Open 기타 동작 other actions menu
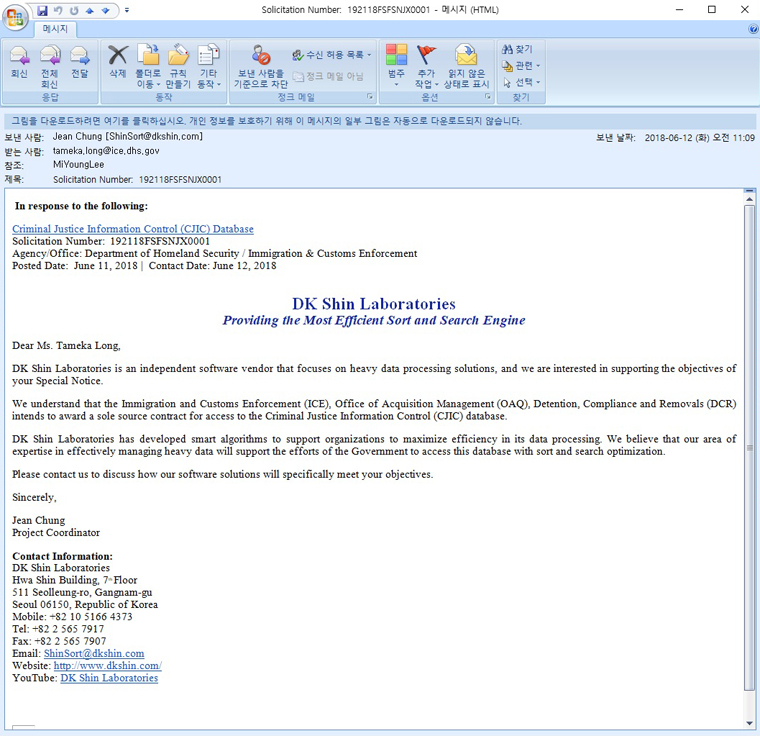 (208, 66)
